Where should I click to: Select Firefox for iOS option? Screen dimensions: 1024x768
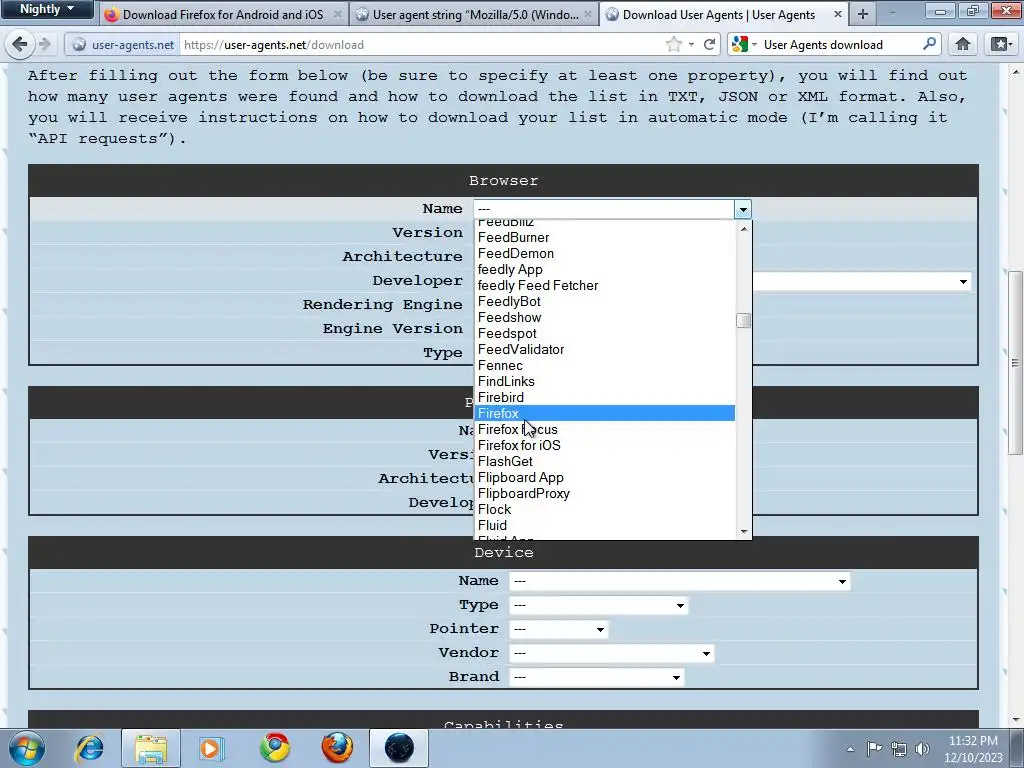605,445
